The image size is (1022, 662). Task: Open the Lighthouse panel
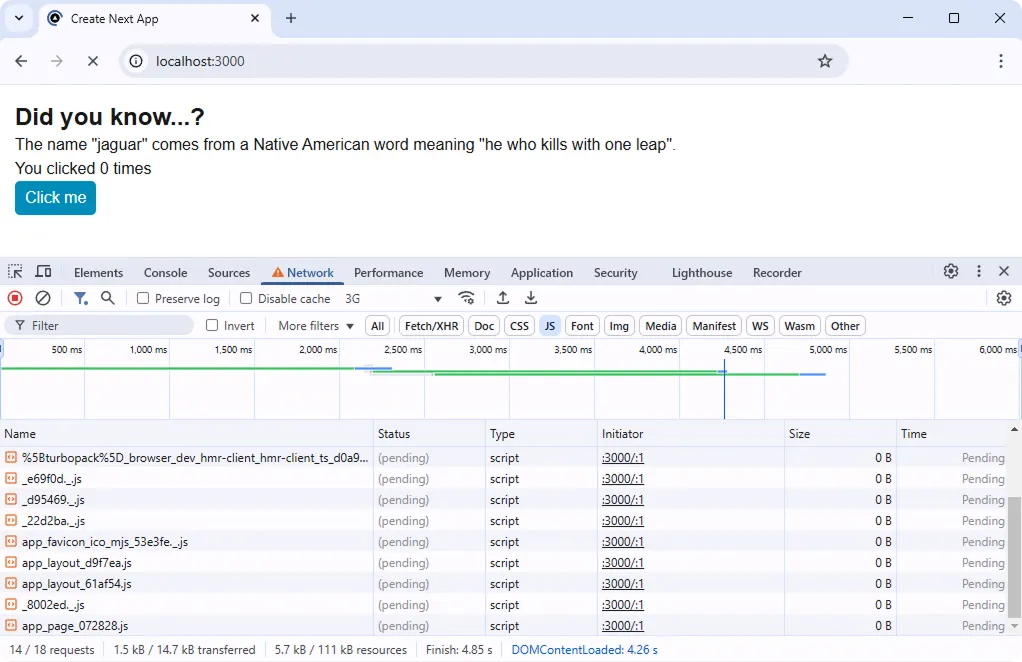pyautogui.click(x=701, y=272)
